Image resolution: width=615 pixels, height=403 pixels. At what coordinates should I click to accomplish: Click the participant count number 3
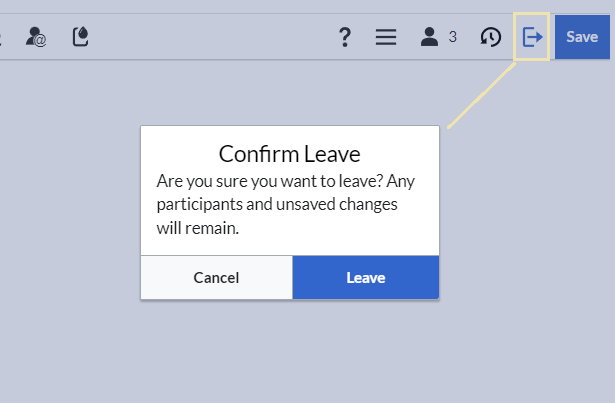tap(452, 37)
